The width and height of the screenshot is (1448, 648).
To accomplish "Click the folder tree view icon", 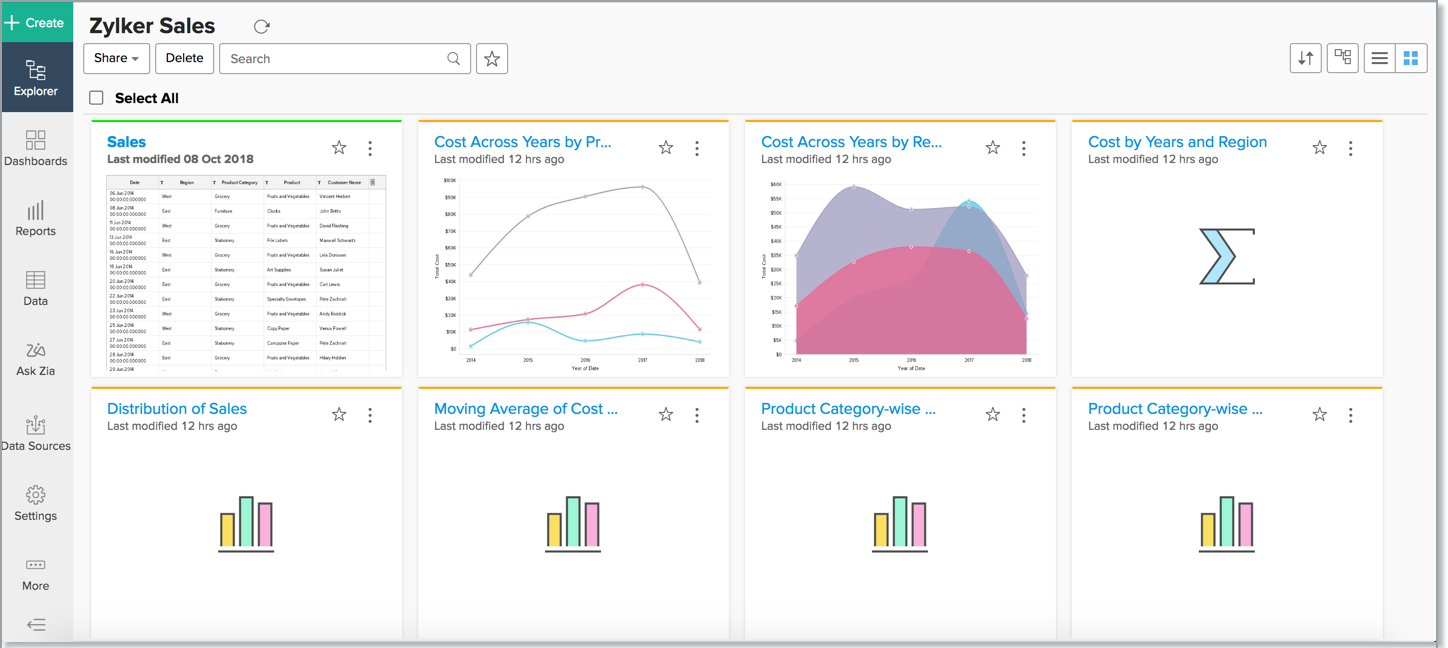I will click(x=1342, y=59).
